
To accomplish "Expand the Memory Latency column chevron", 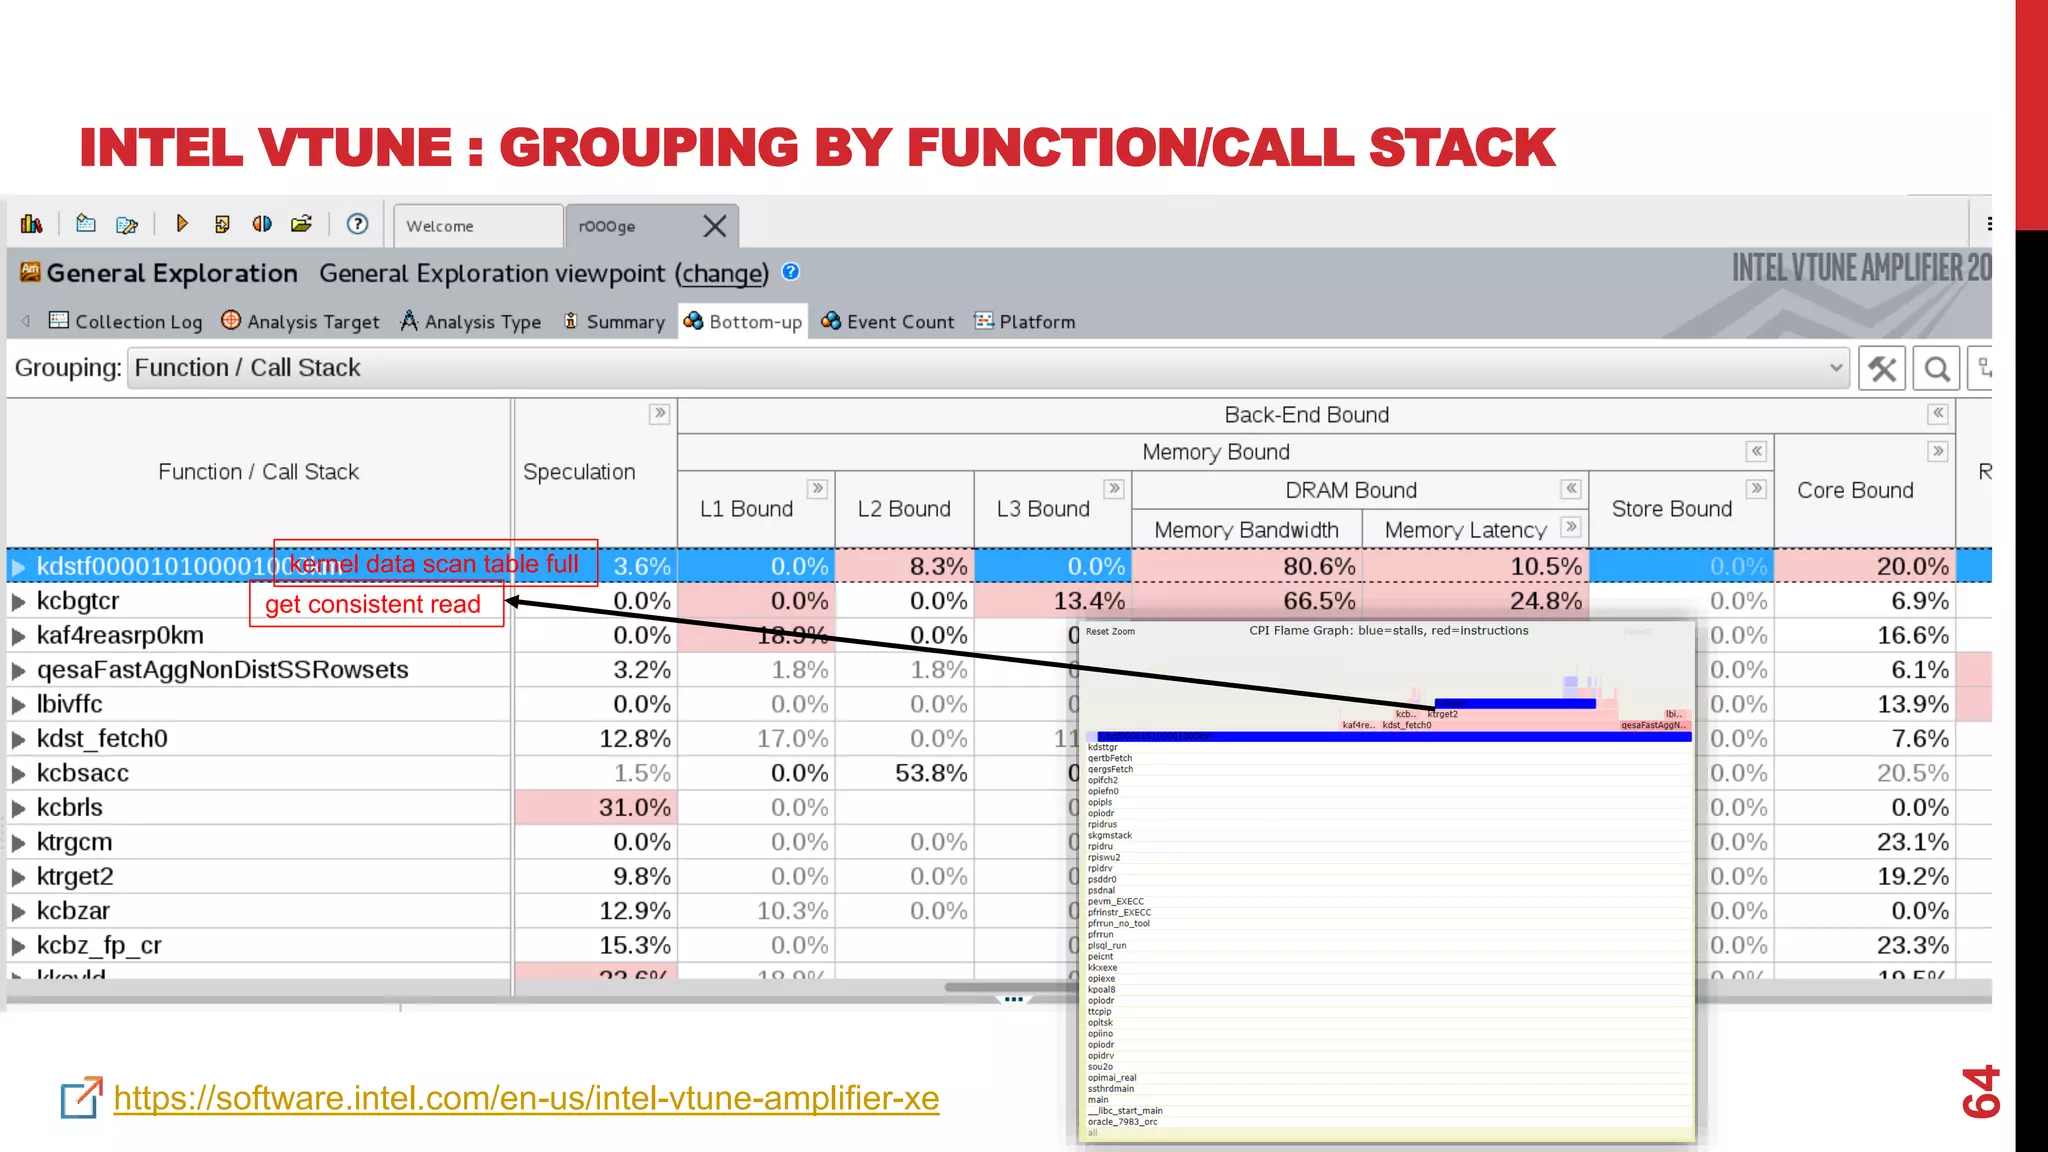I will 1570,527.
